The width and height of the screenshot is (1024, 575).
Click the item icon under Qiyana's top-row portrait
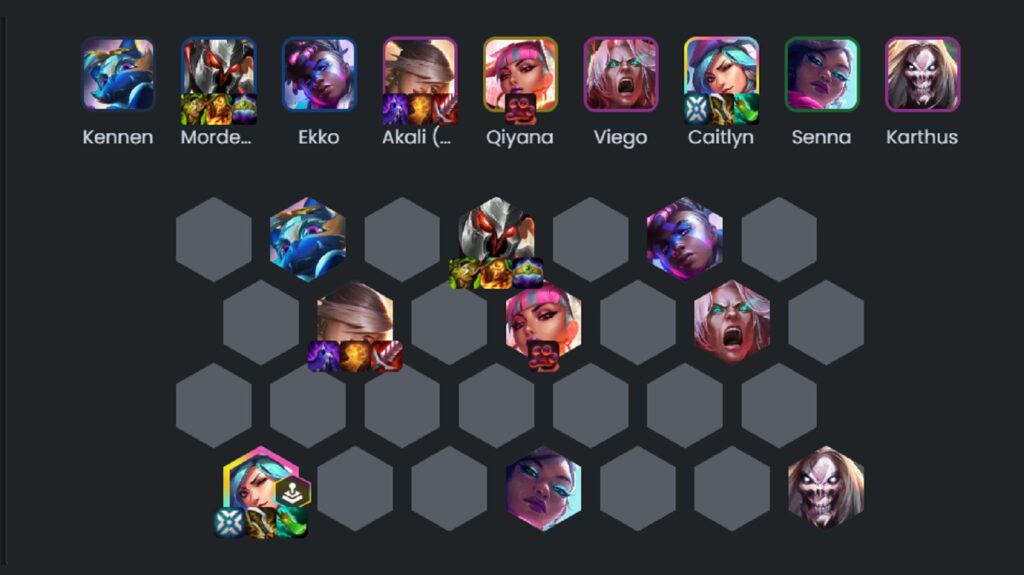(520, 109)
